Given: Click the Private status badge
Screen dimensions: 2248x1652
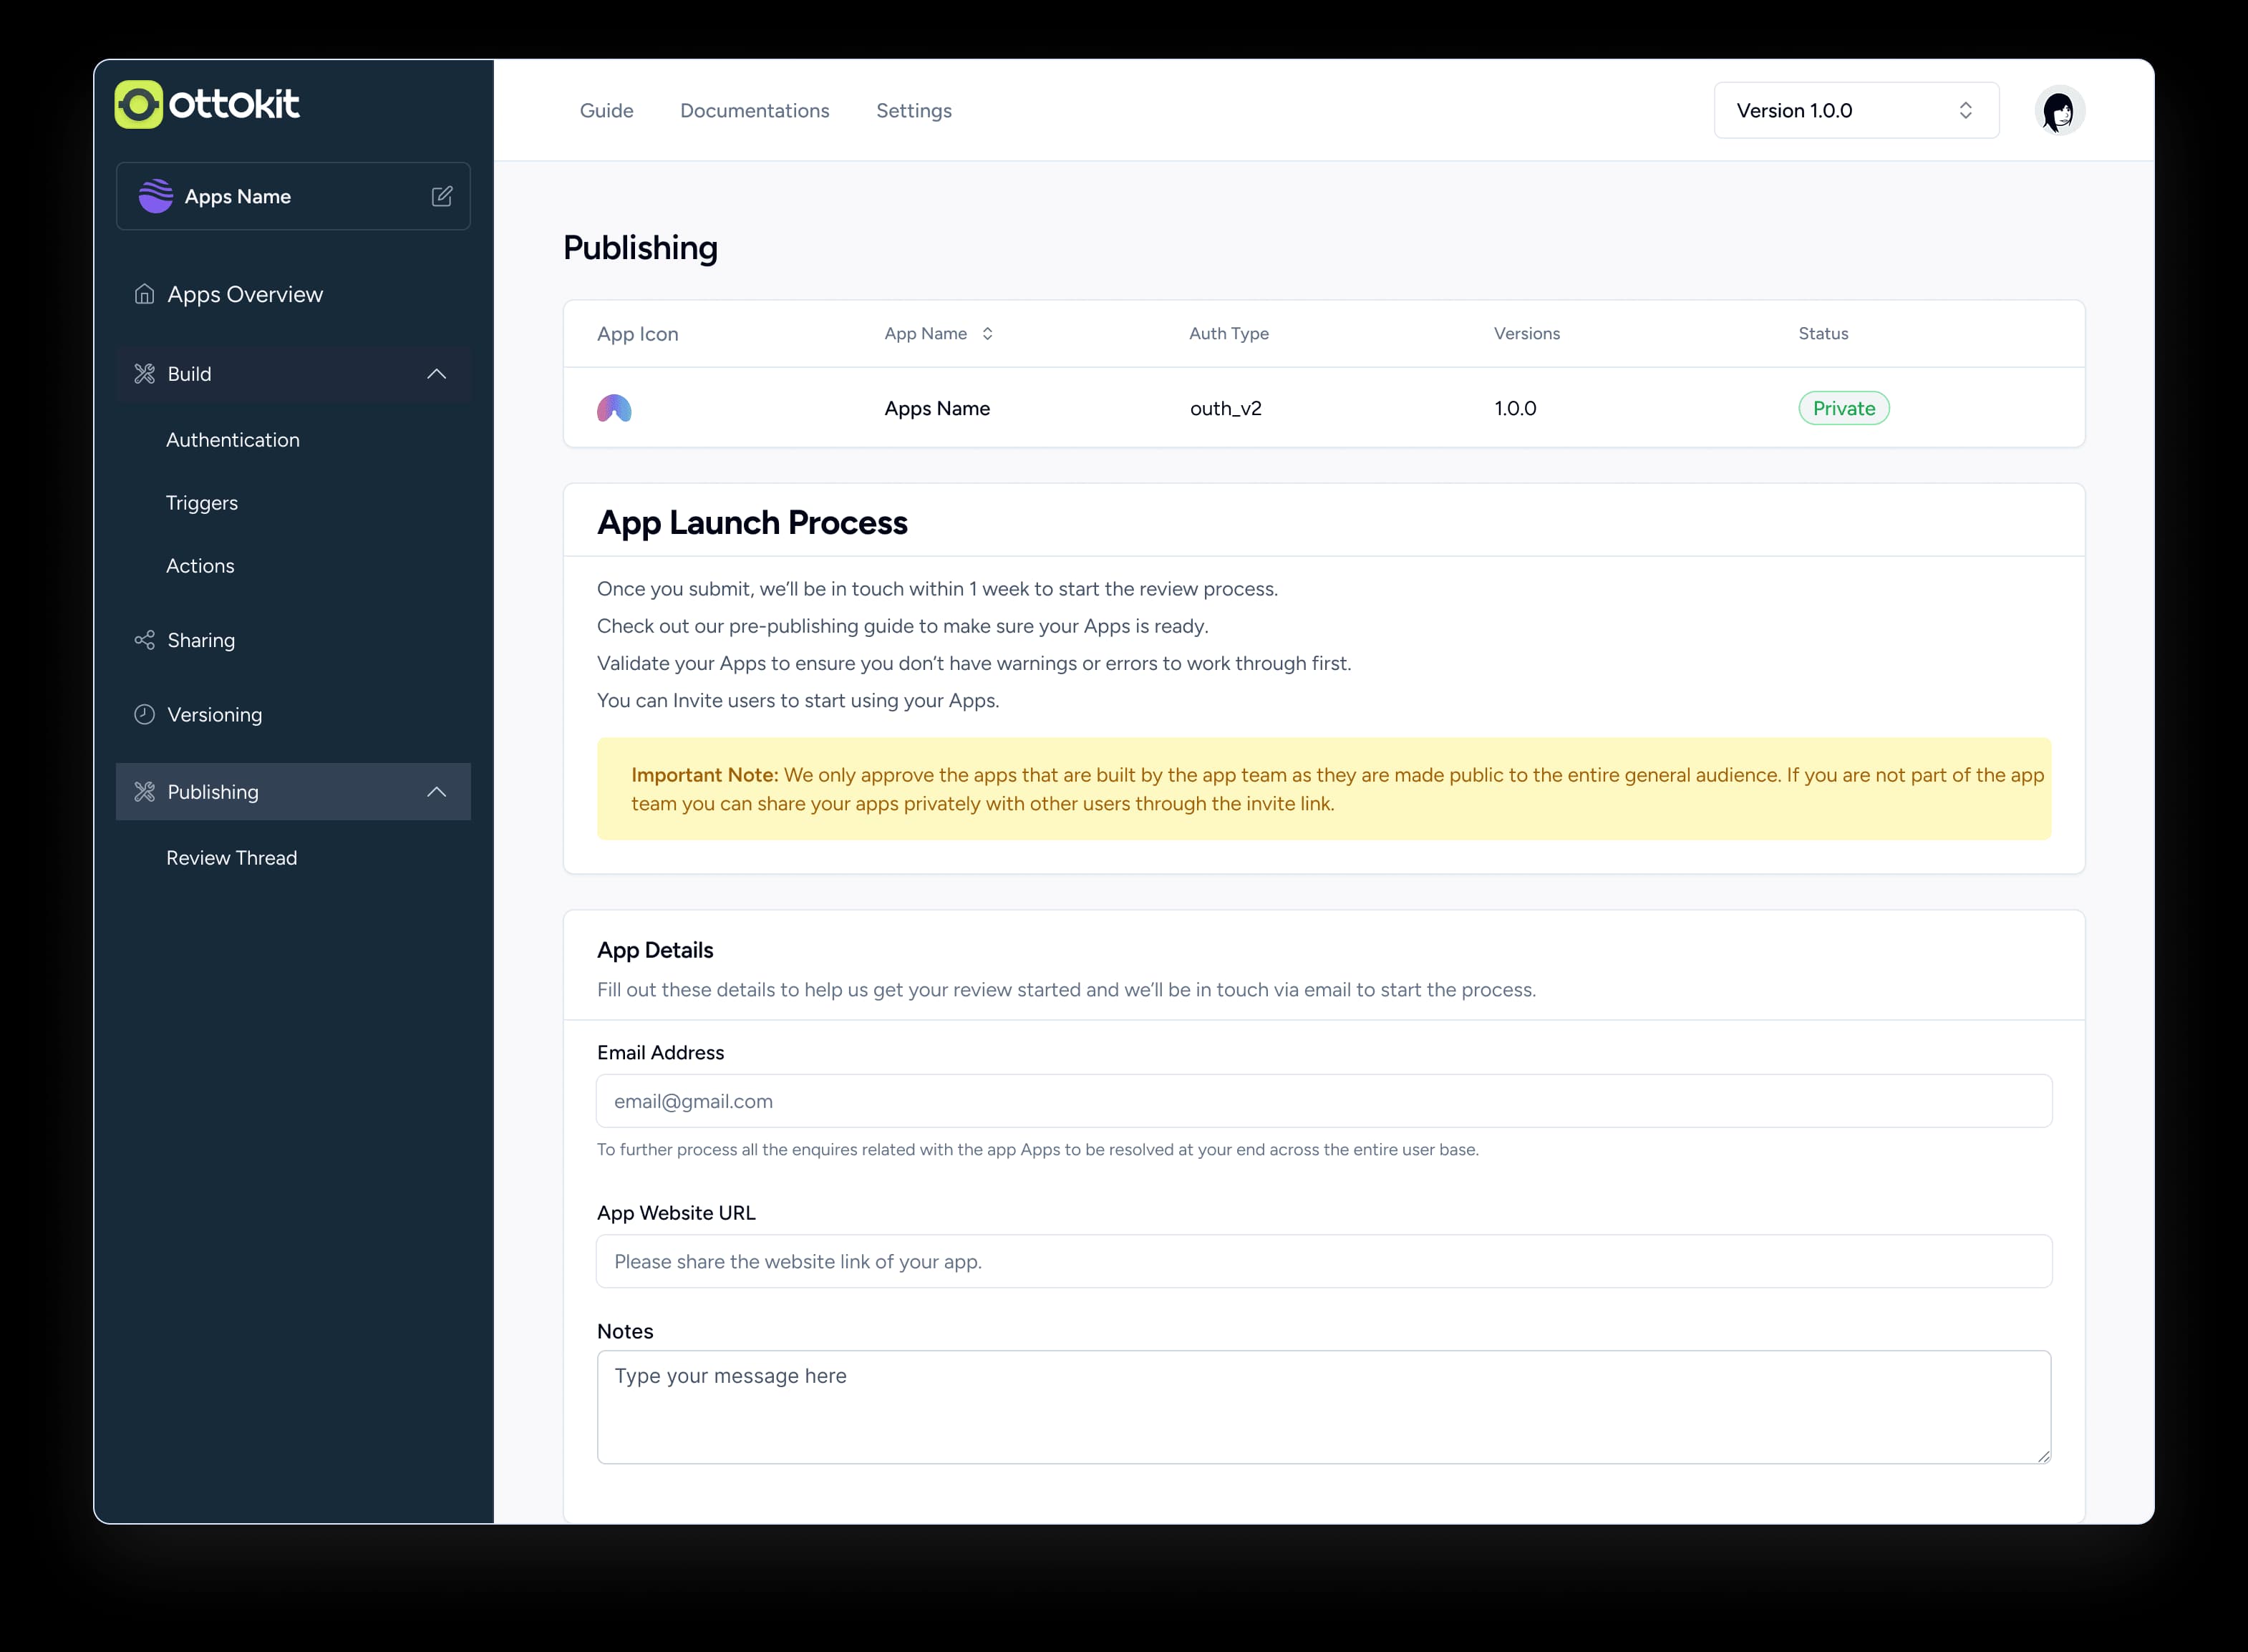Looking at the screenshot, I should (x=1843, y=408).
